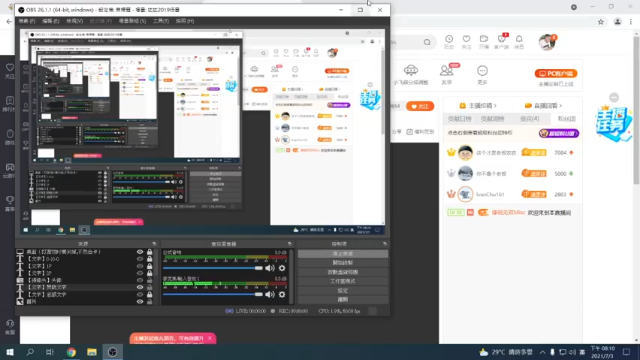Toggle lock on the first desktop source
The image size is (640, 360).
[x=149, y=252]
